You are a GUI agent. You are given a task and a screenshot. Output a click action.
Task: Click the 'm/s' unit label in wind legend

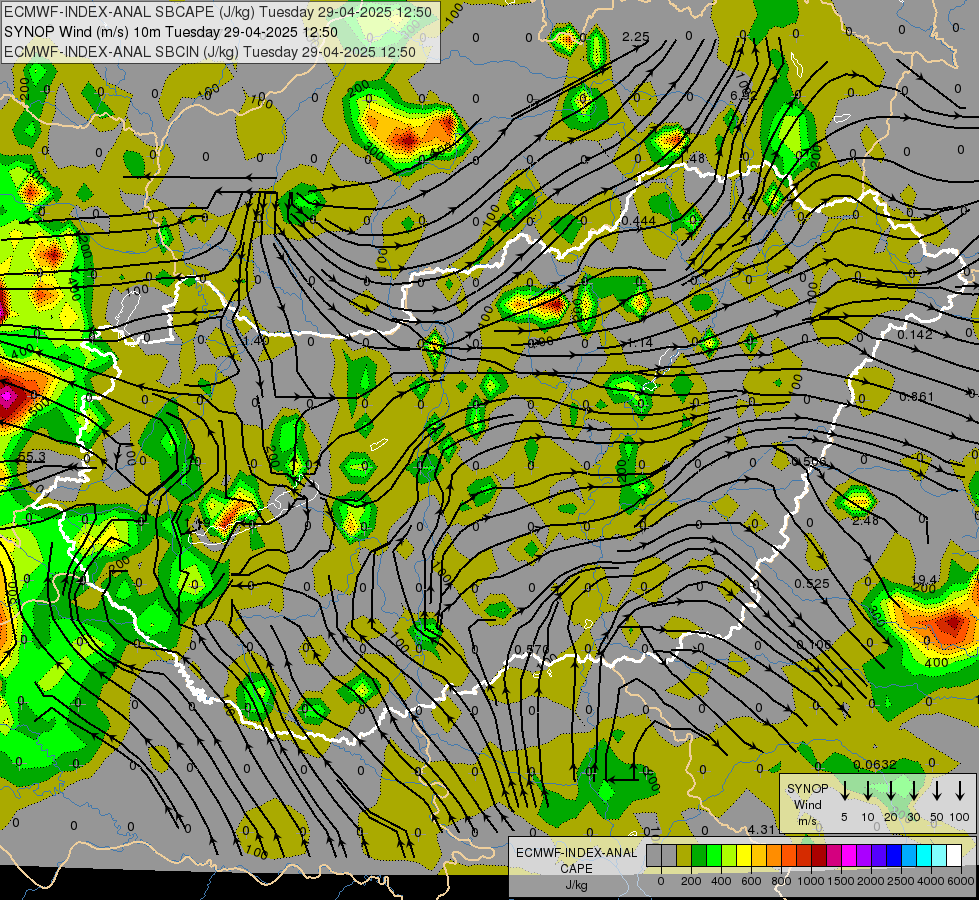point(807,821)
